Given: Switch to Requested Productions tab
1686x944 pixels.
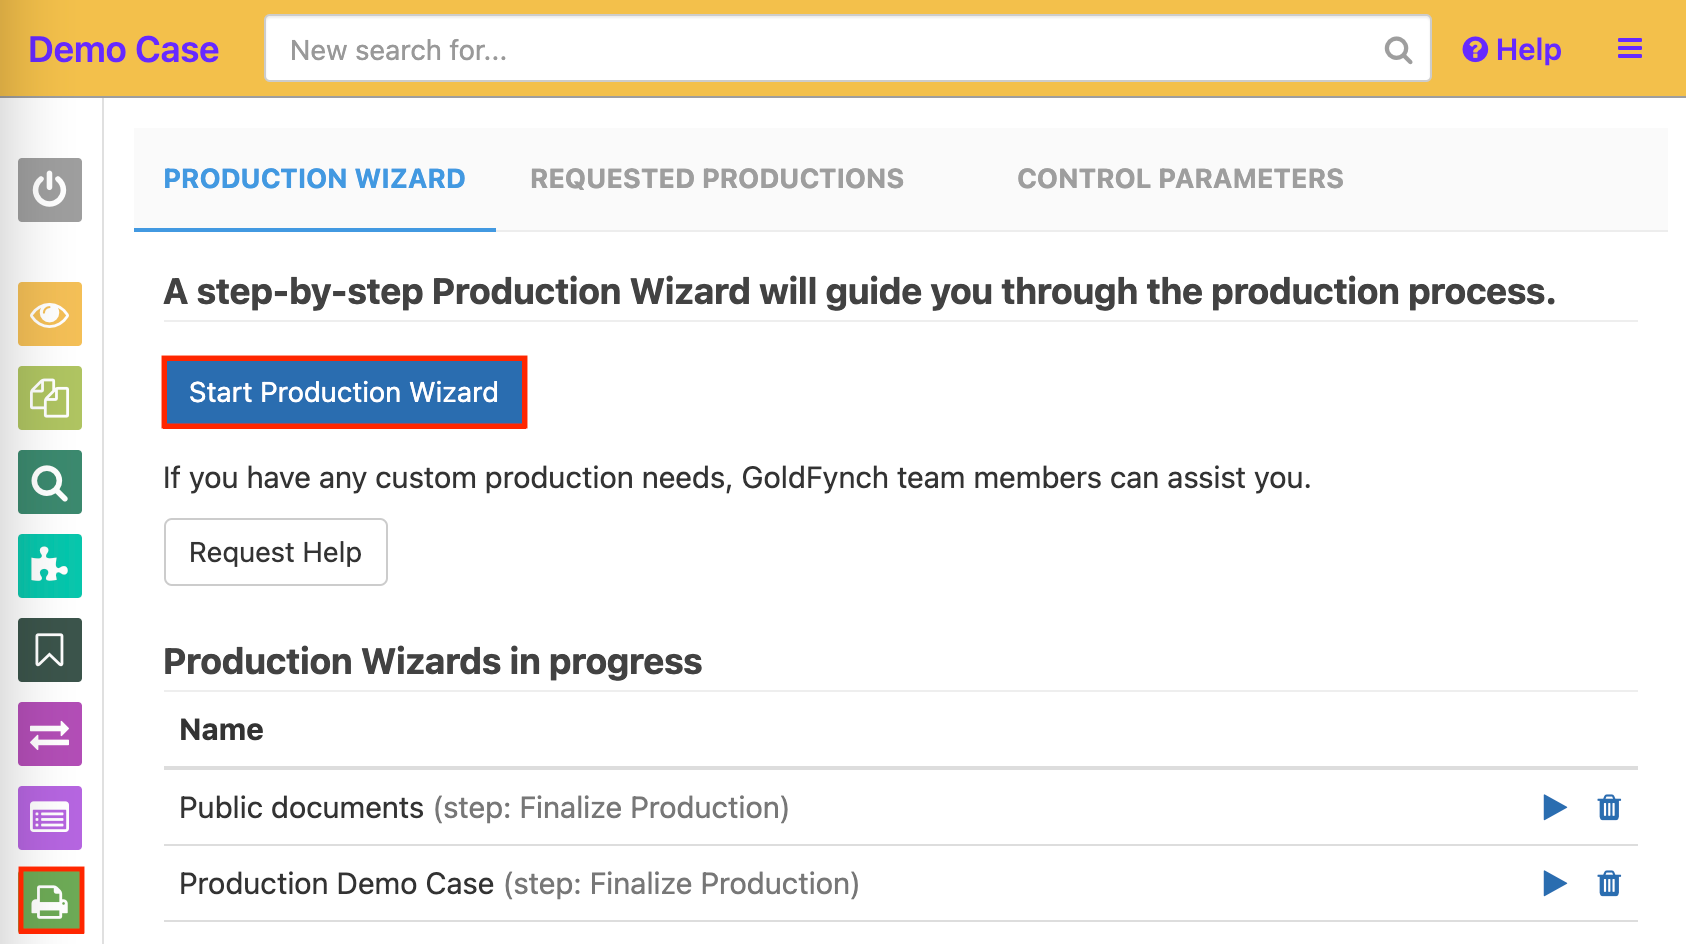Looking at the screenshot, I should point(716,179).
